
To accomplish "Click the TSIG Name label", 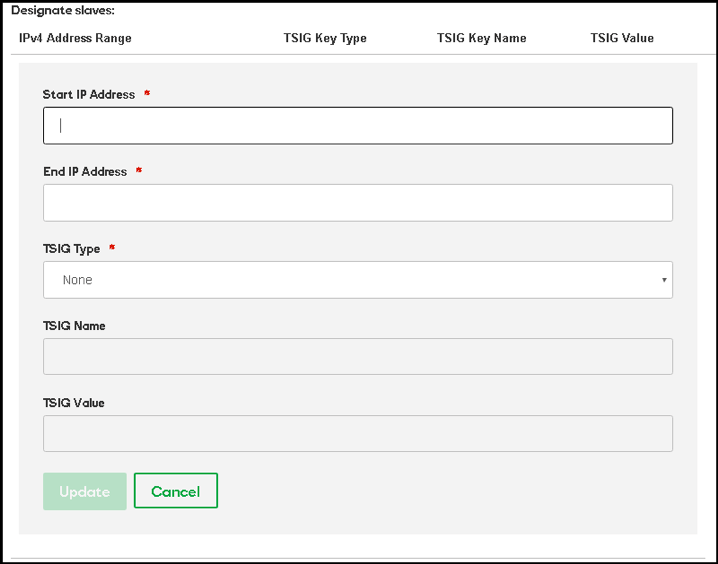I will tap(74, 325).
